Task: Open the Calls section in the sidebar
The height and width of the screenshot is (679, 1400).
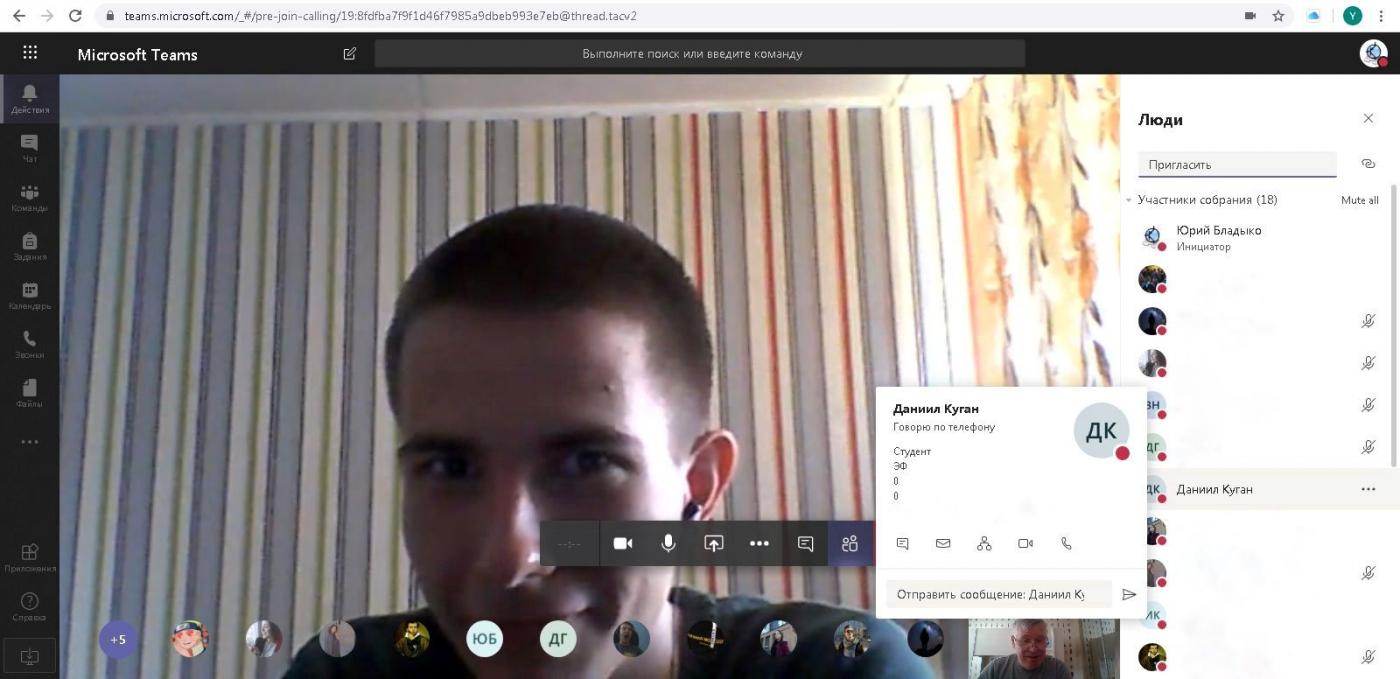Action: tap(29, 345)
